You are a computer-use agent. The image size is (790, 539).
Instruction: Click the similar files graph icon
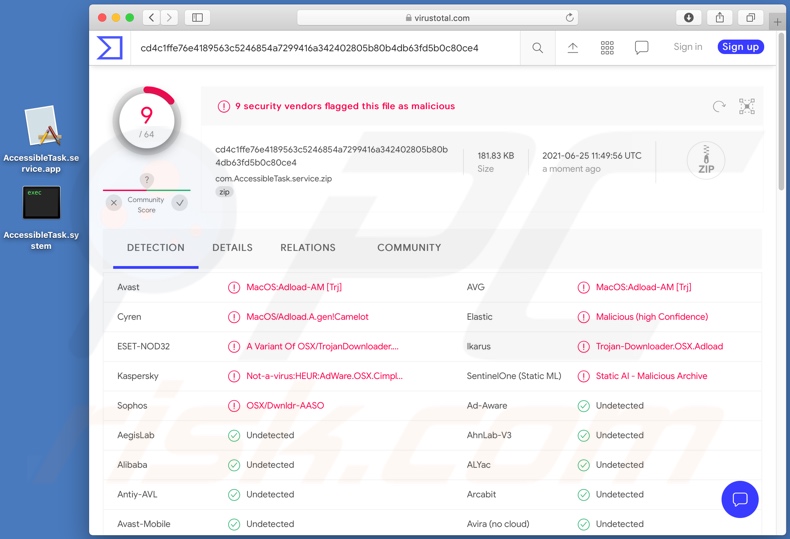747,106
